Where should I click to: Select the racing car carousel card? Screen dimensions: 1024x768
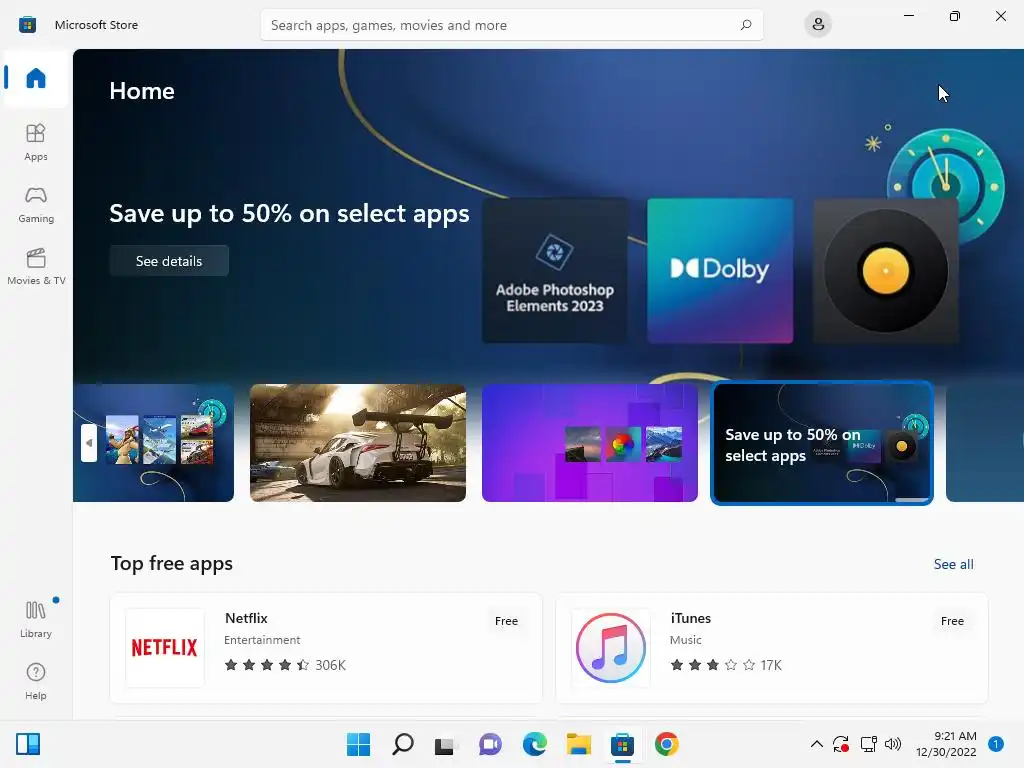click(358, 443)
